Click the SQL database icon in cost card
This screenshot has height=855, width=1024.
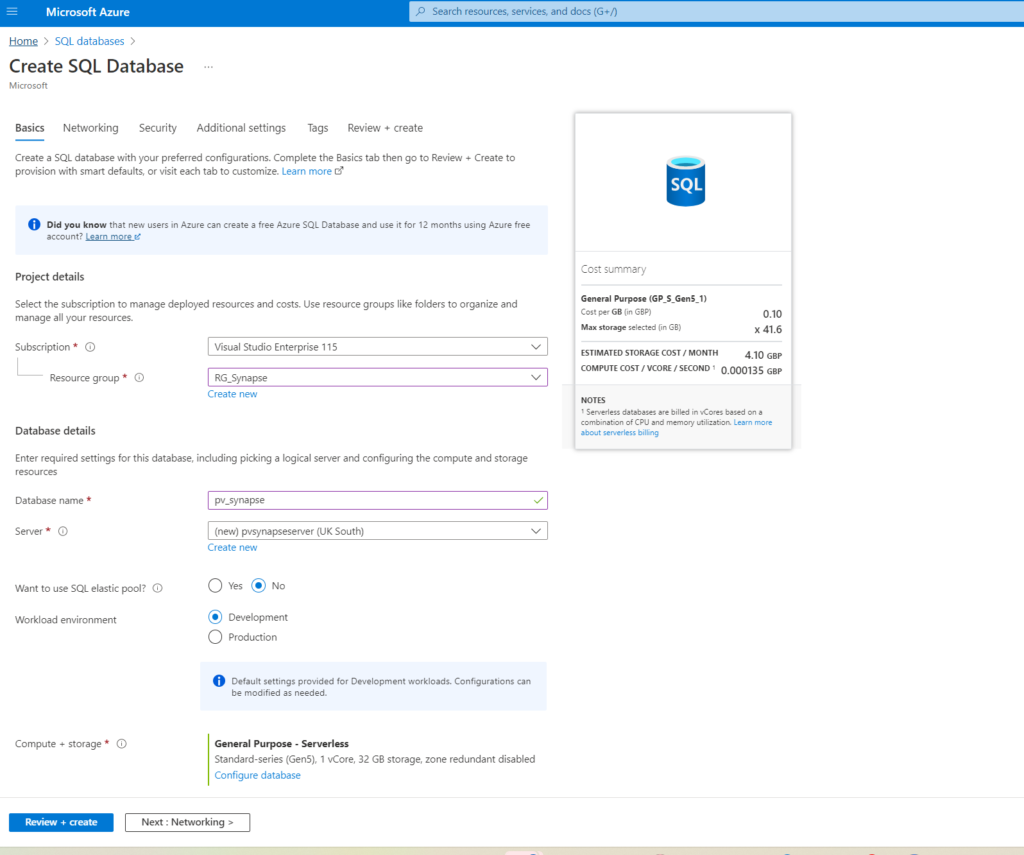click(x=685, y=182)
